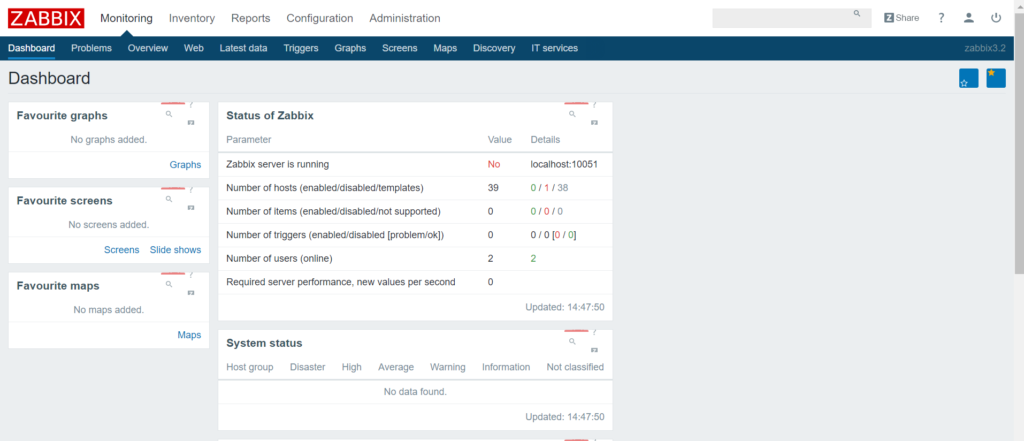Click the 'Status of Zabbix' widget title
This screenshot has width=1024, height=441.
270,116
